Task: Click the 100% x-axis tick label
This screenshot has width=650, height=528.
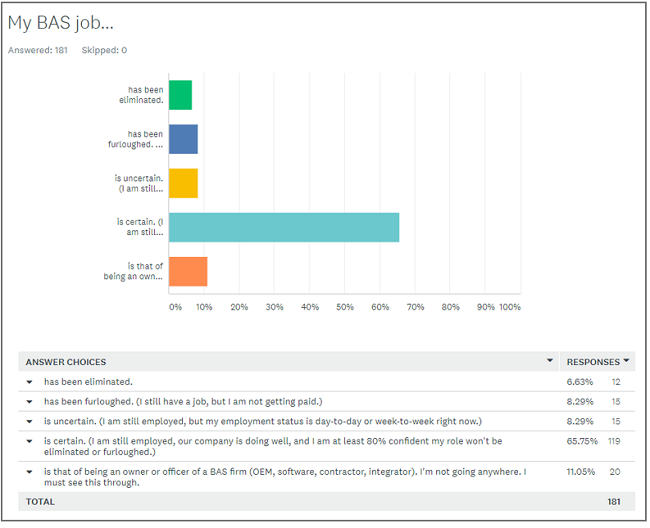Action: [x=510, y=307]
